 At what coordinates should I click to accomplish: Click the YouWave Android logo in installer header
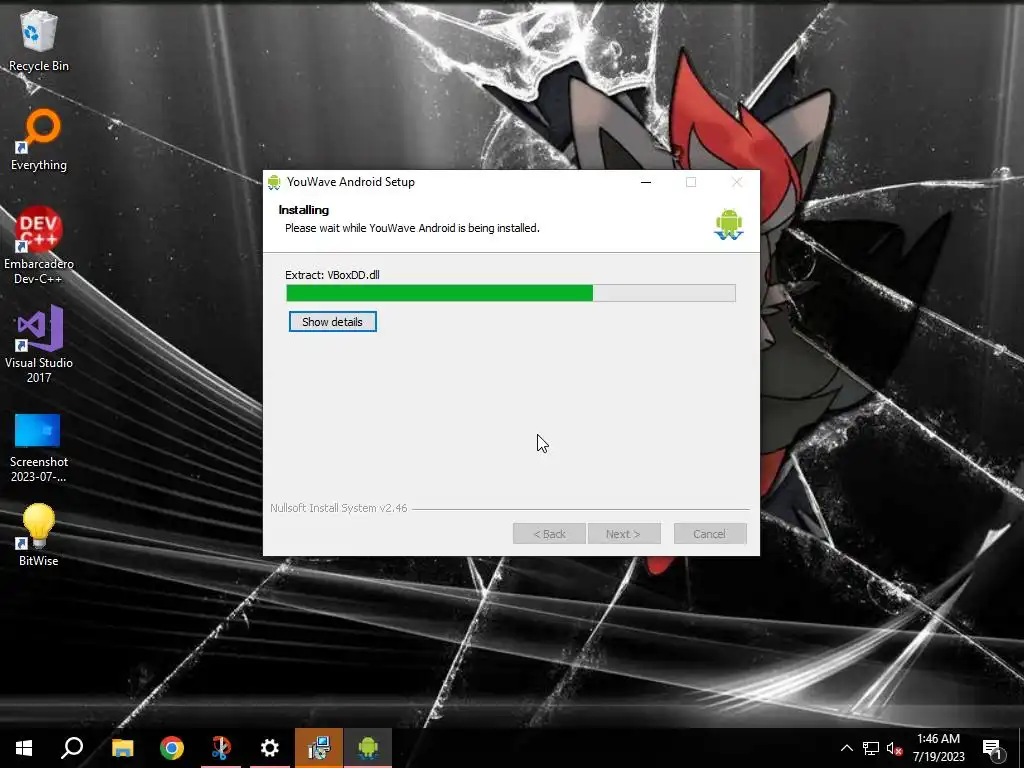pyautogui.click(x=729, y=224)
